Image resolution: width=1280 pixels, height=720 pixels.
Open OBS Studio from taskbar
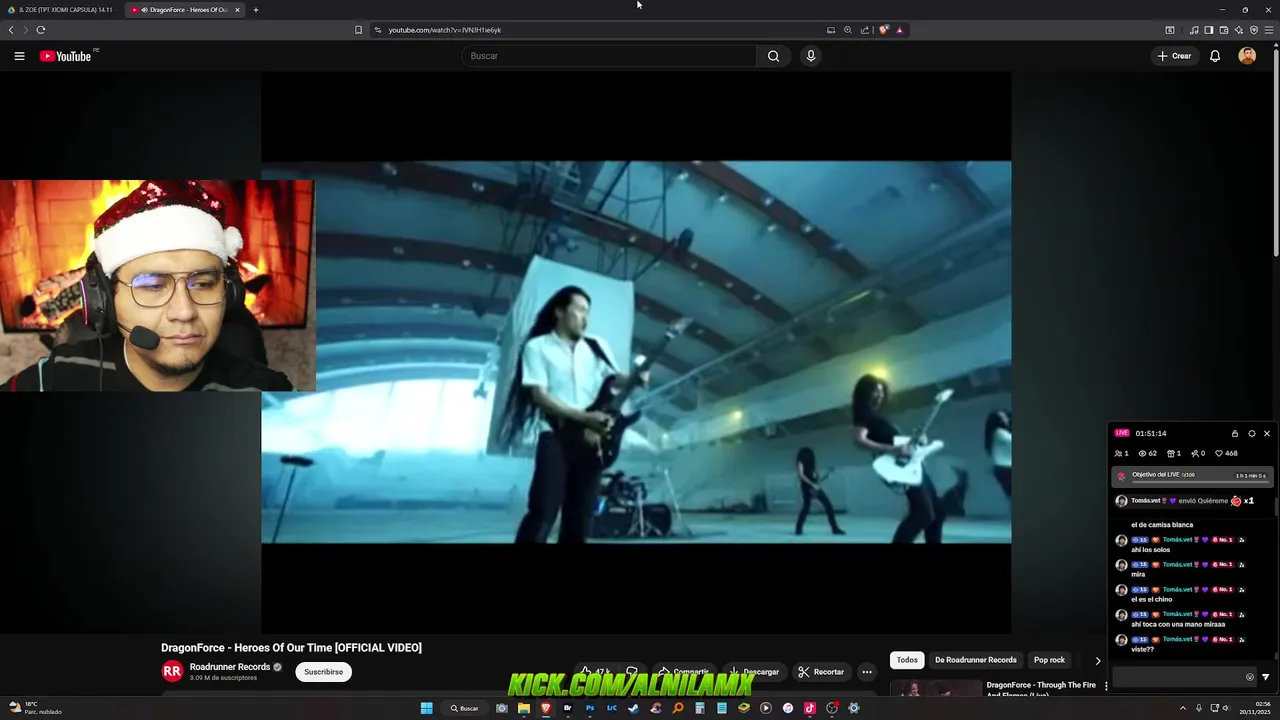point(831,708)
